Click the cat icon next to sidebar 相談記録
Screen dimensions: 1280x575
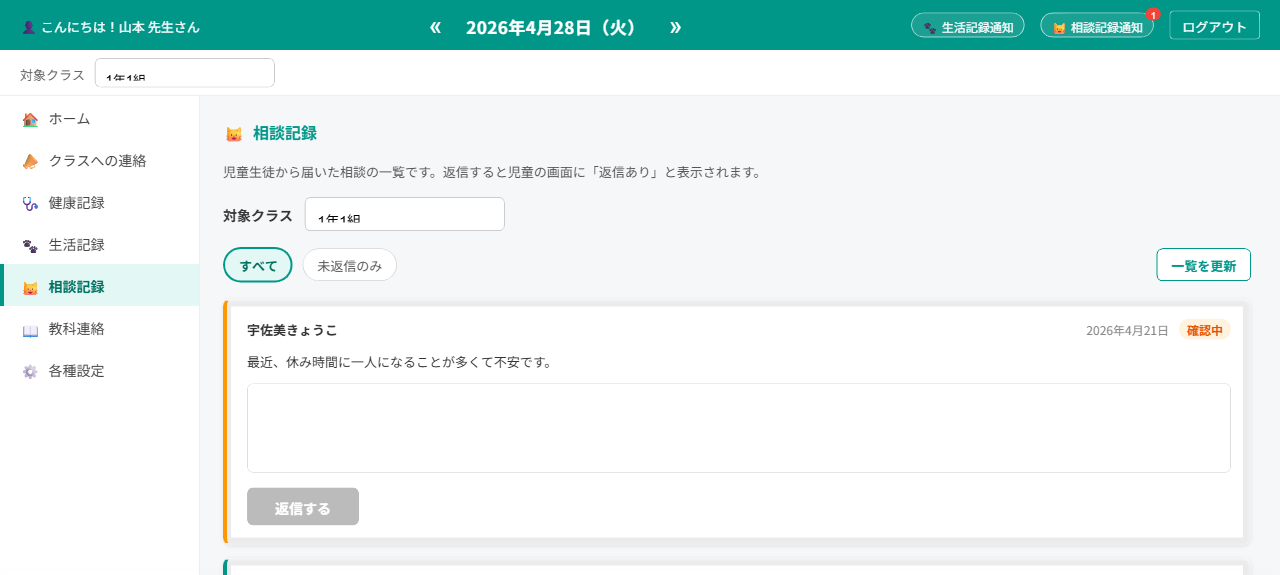pos(30,288)
